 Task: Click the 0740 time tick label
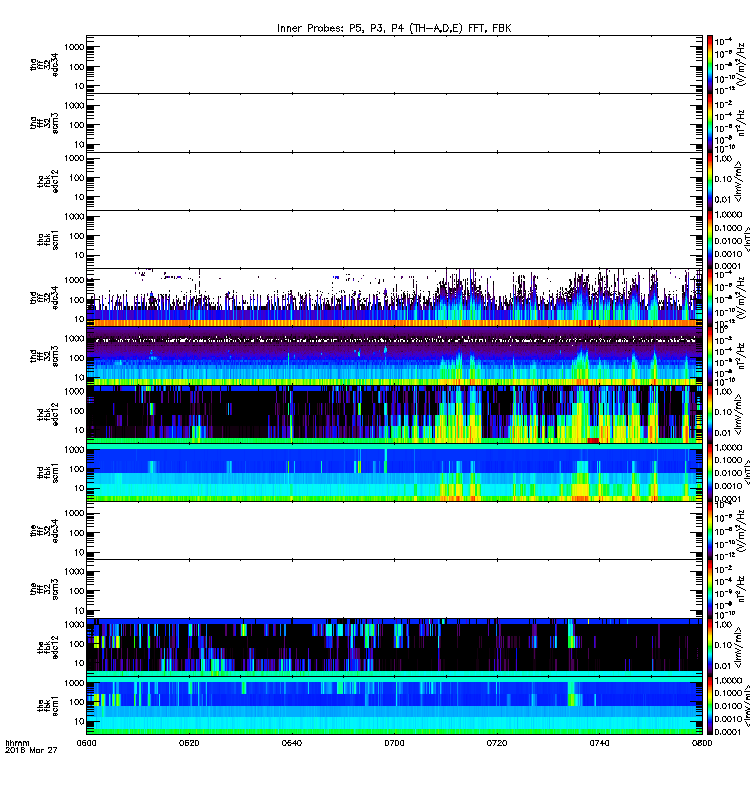click(599, 743)
